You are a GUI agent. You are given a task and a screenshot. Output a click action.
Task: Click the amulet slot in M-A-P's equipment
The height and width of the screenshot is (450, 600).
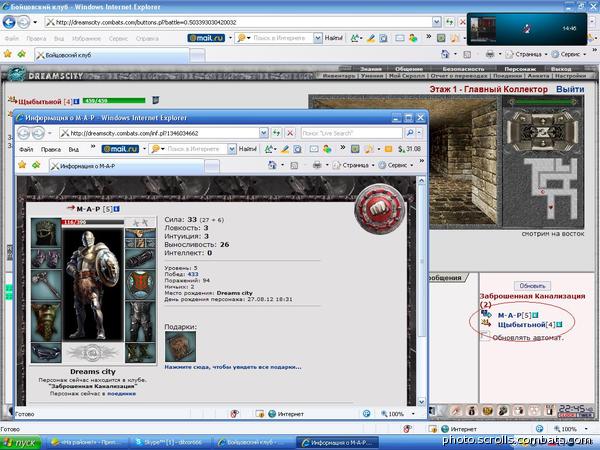click(140, 233)
